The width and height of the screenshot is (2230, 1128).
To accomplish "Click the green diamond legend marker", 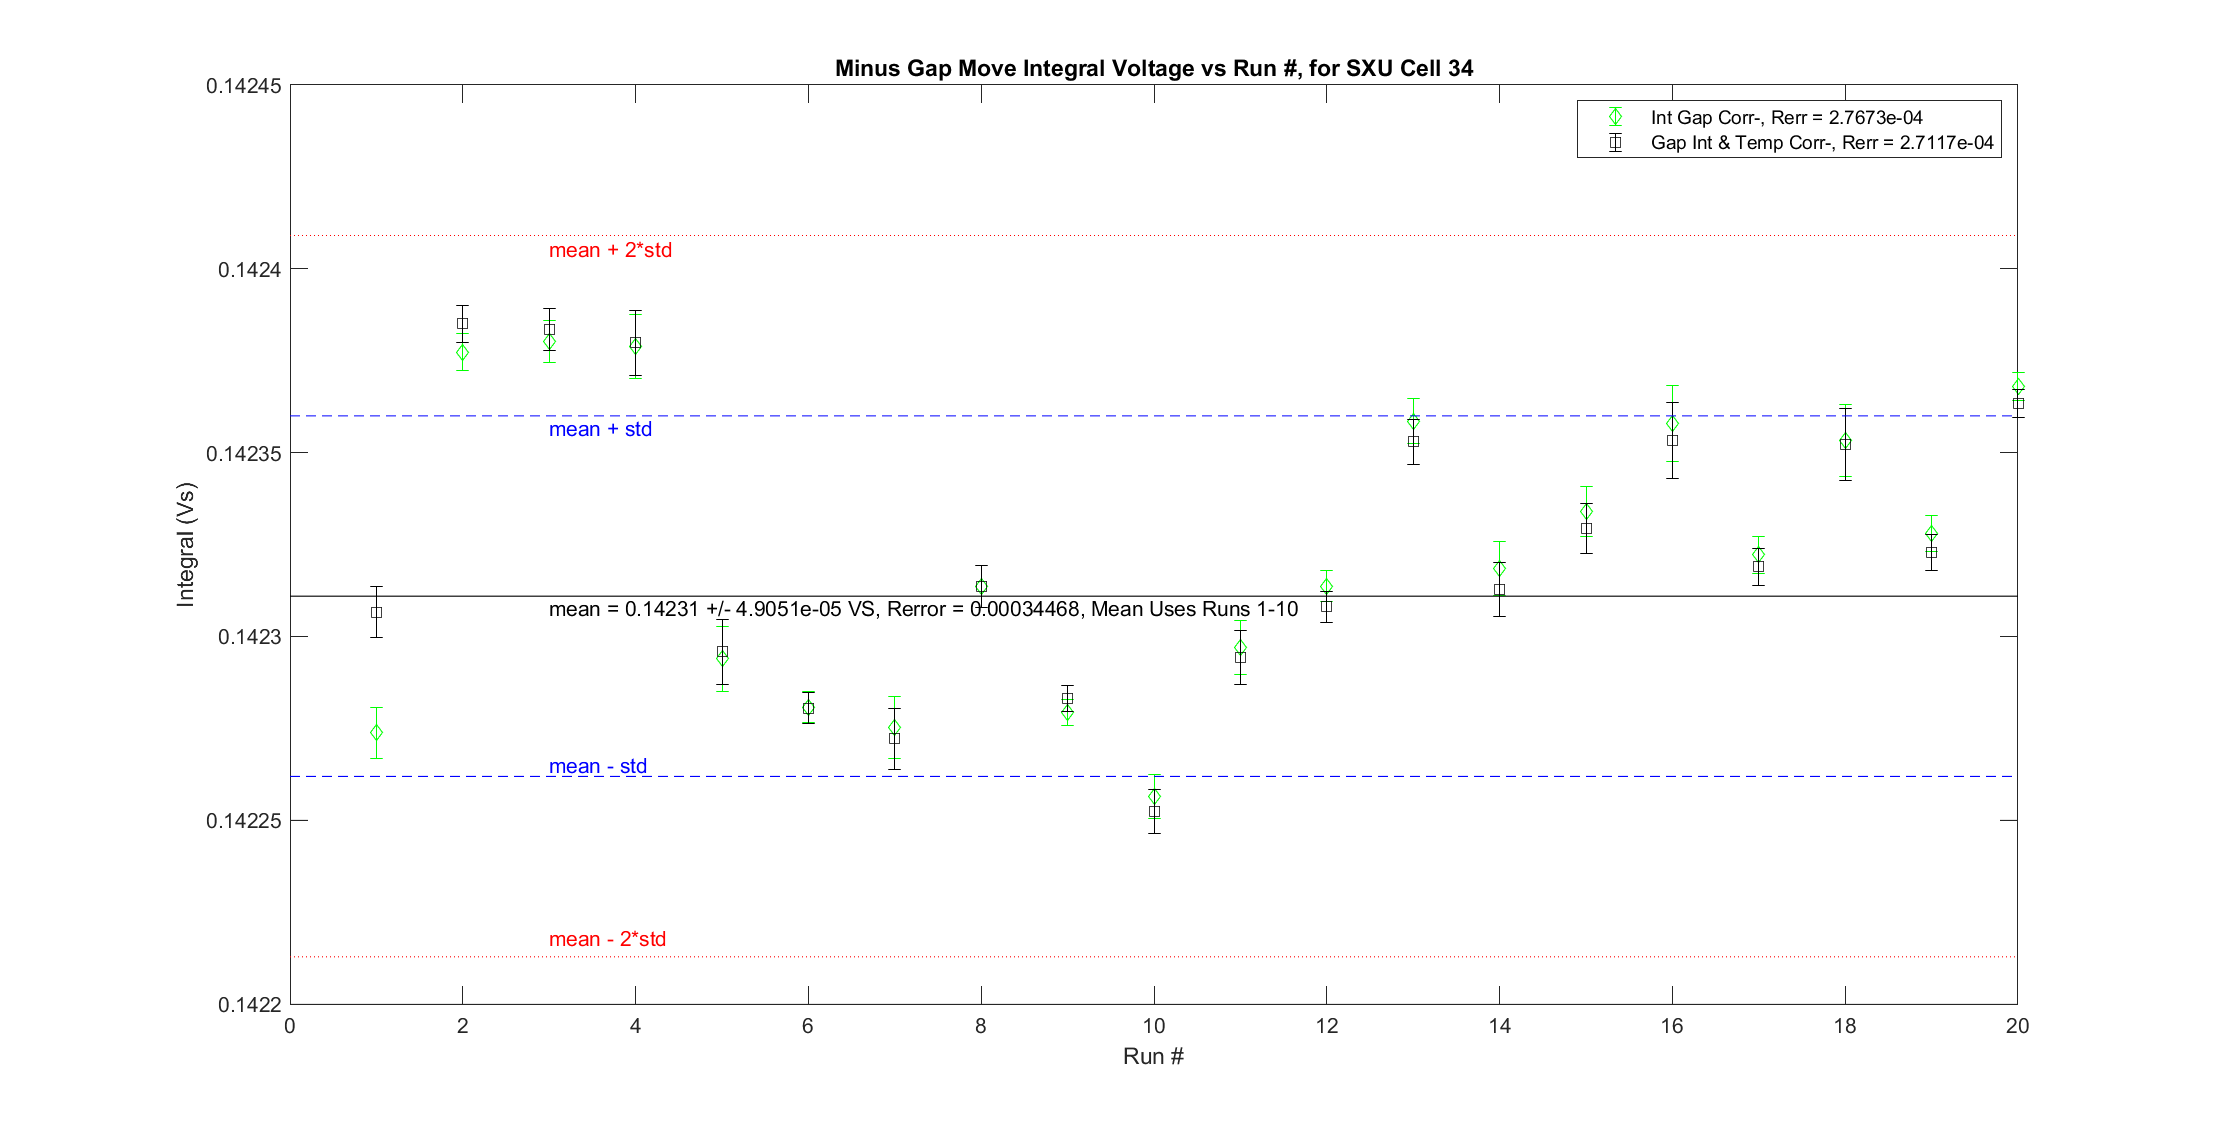I will (x=1615, y=117).
